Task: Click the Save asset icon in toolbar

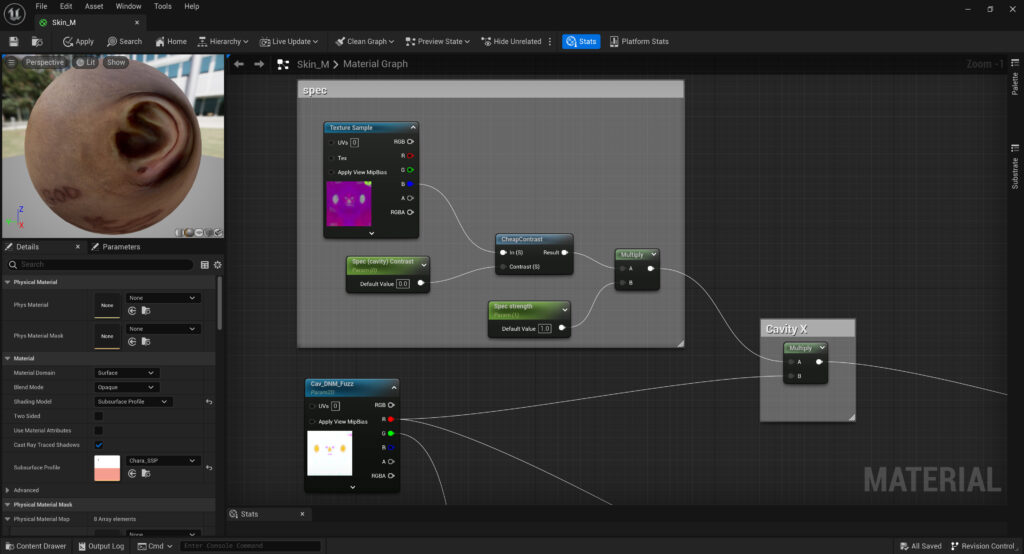Action: click(x=14, y=41)
